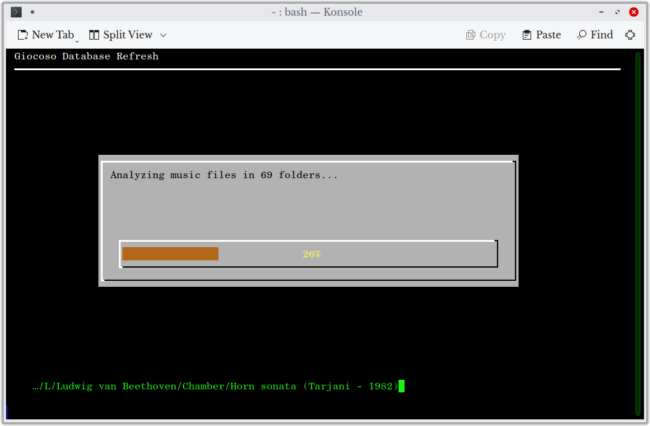
Task: Click the orange progress bar at 26%
Action: tap(170, 254)
